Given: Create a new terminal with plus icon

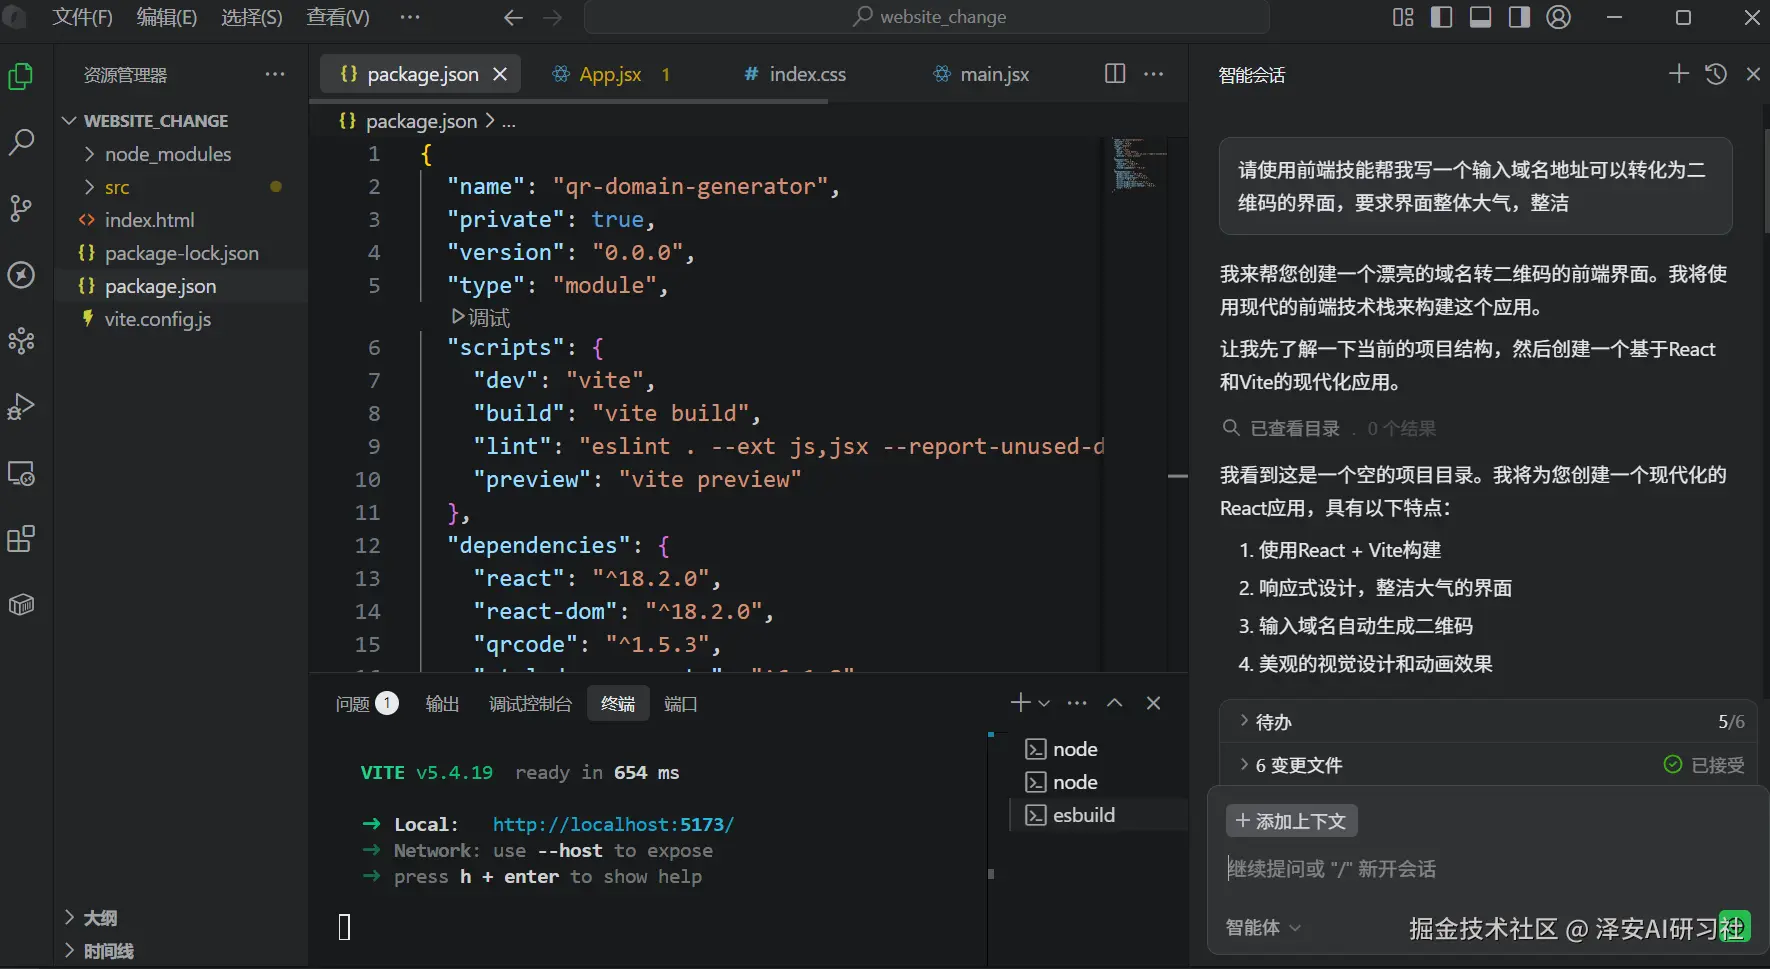Looking at the screenshot, I should click(1020, 703).
